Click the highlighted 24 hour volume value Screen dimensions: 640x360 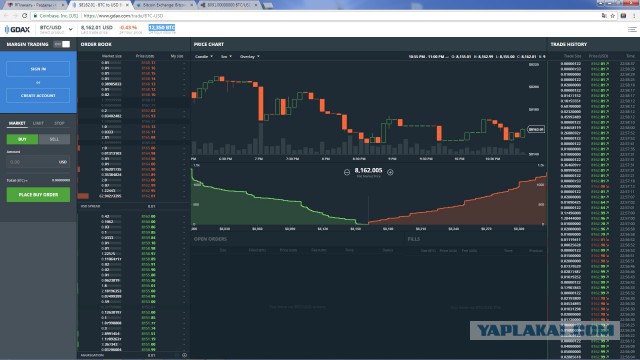pyautogui.click(x=162, y=28)
